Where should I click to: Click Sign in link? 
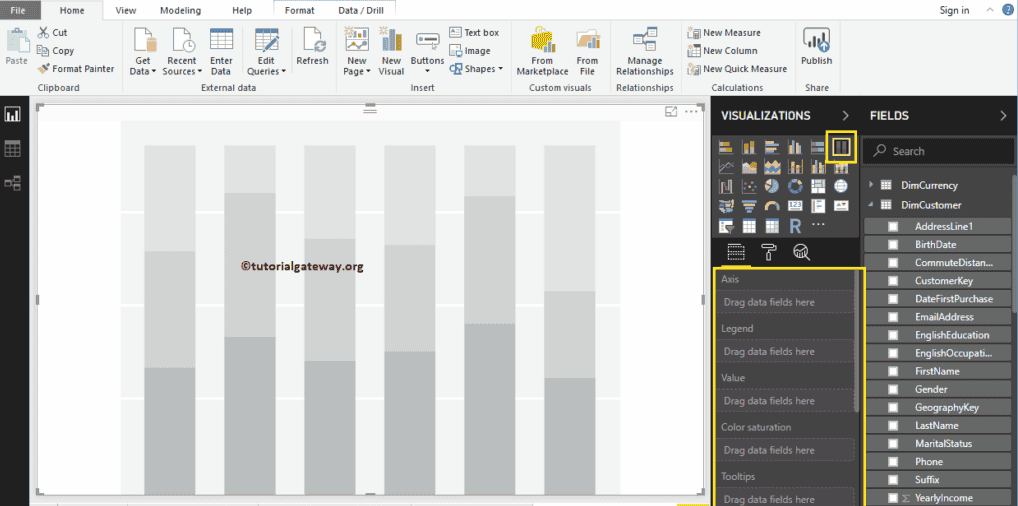tap(954, 10)
